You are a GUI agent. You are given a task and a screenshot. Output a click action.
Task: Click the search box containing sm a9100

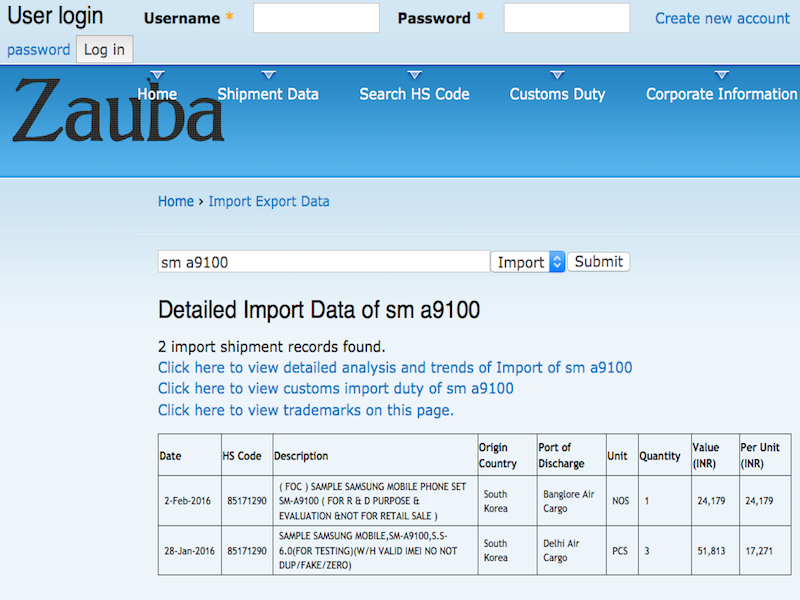tap(323, 262)
